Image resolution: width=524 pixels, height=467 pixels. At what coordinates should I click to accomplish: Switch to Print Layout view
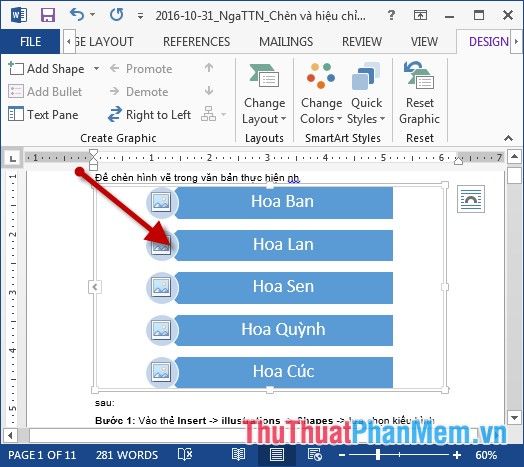click(x=277, y=455)
